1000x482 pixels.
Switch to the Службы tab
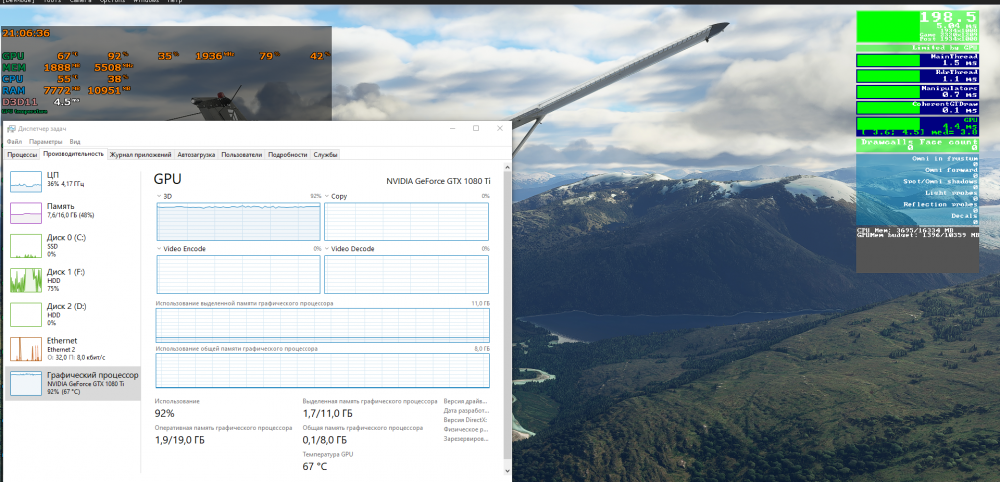click(325, 154)
